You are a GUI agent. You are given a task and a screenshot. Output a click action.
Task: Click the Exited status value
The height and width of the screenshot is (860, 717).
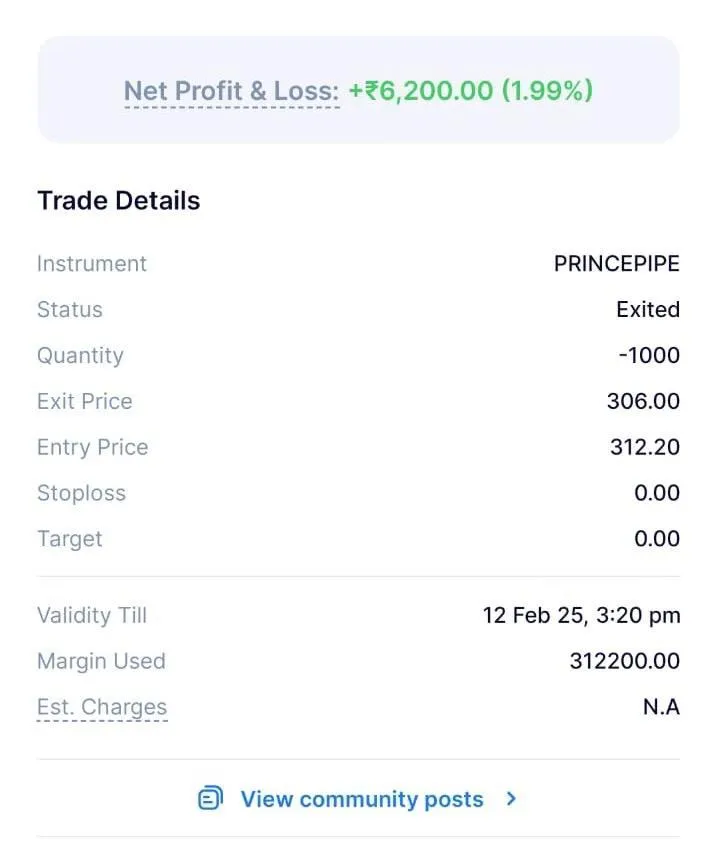coord(648,309)
